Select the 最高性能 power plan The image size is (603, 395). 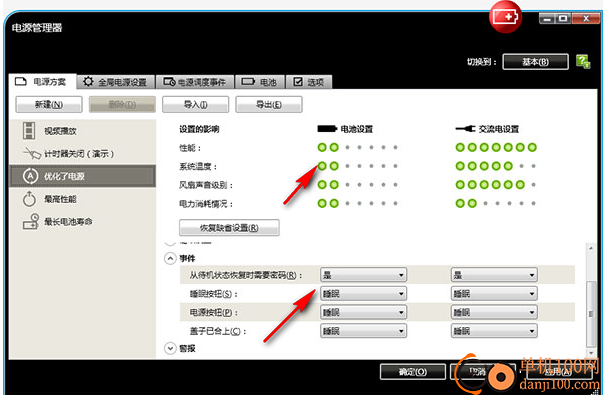coord(82,199)
